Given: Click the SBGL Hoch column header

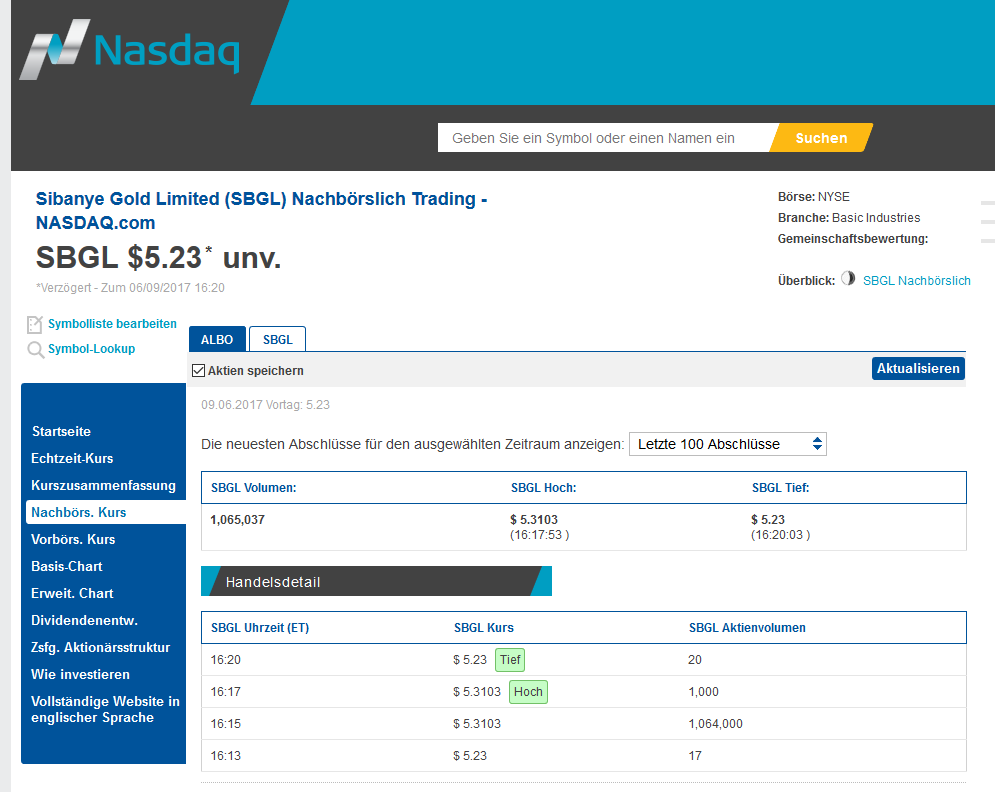Looking at the screenshot, I should pos(544,488).
